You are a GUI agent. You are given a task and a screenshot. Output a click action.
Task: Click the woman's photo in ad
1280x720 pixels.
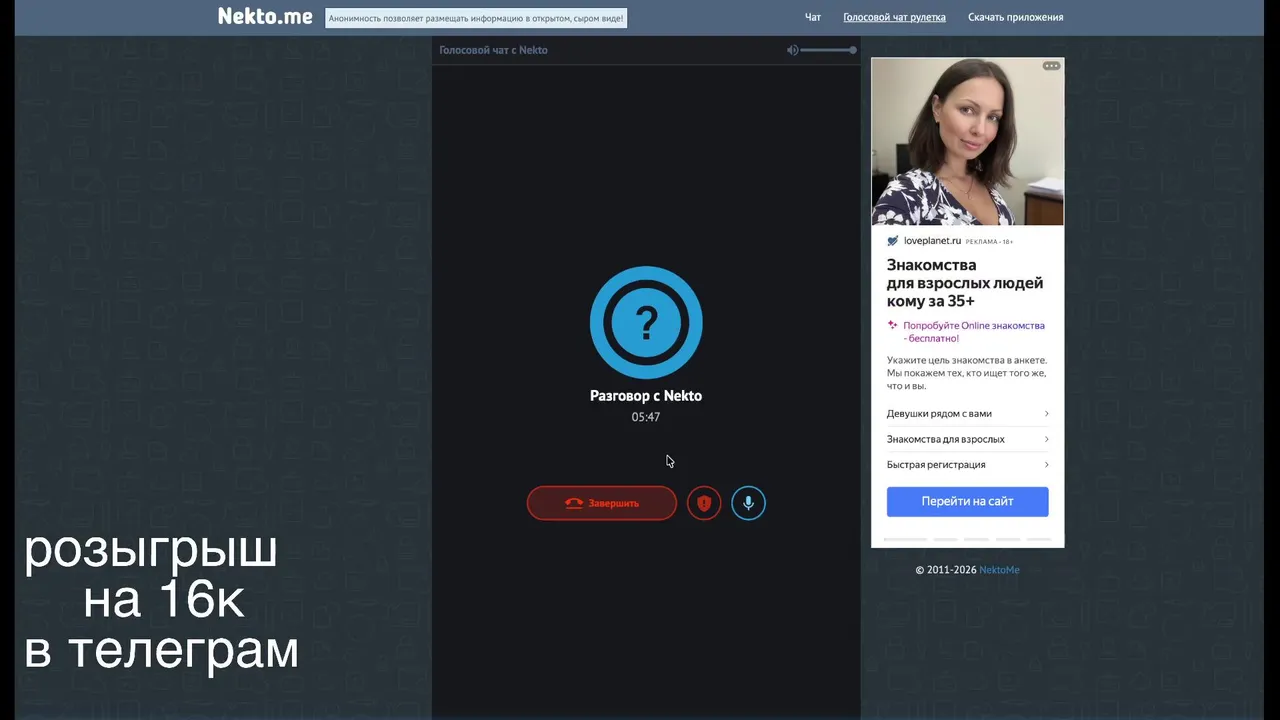(x=967, y=142)
